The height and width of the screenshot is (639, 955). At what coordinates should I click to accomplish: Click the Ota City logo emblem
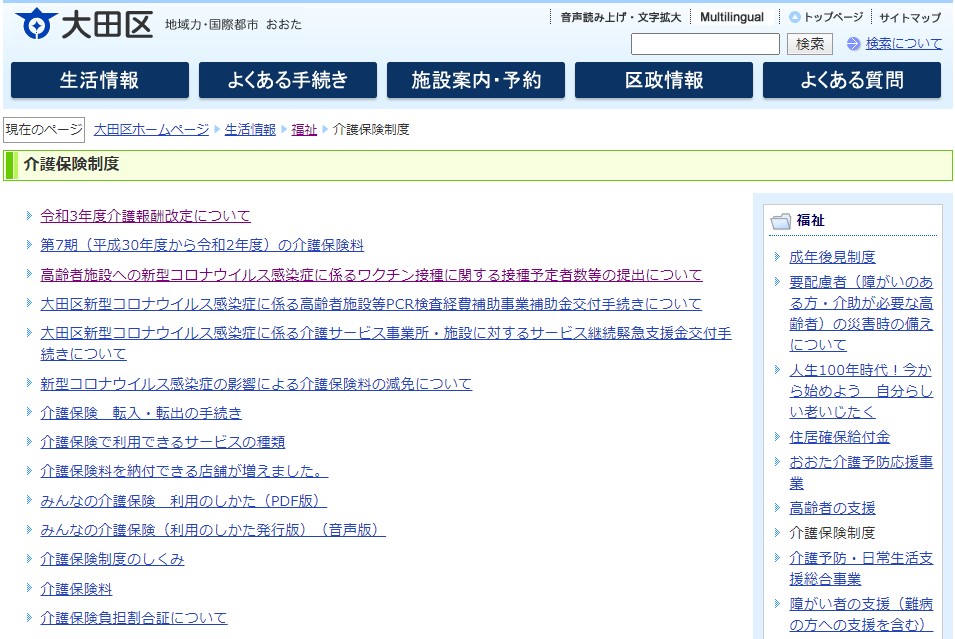(37, 23)
